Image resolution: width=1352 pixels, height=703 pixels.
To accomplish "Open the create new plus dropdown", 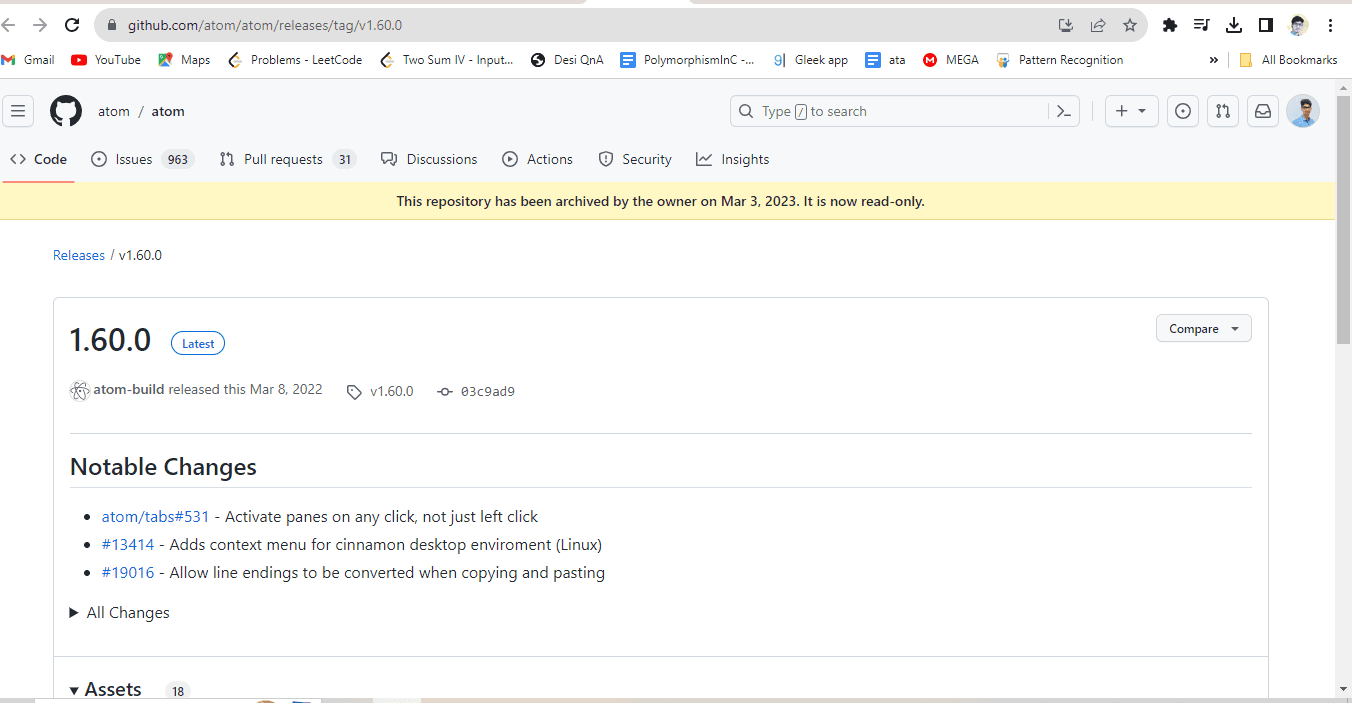I will point(1131,111).
